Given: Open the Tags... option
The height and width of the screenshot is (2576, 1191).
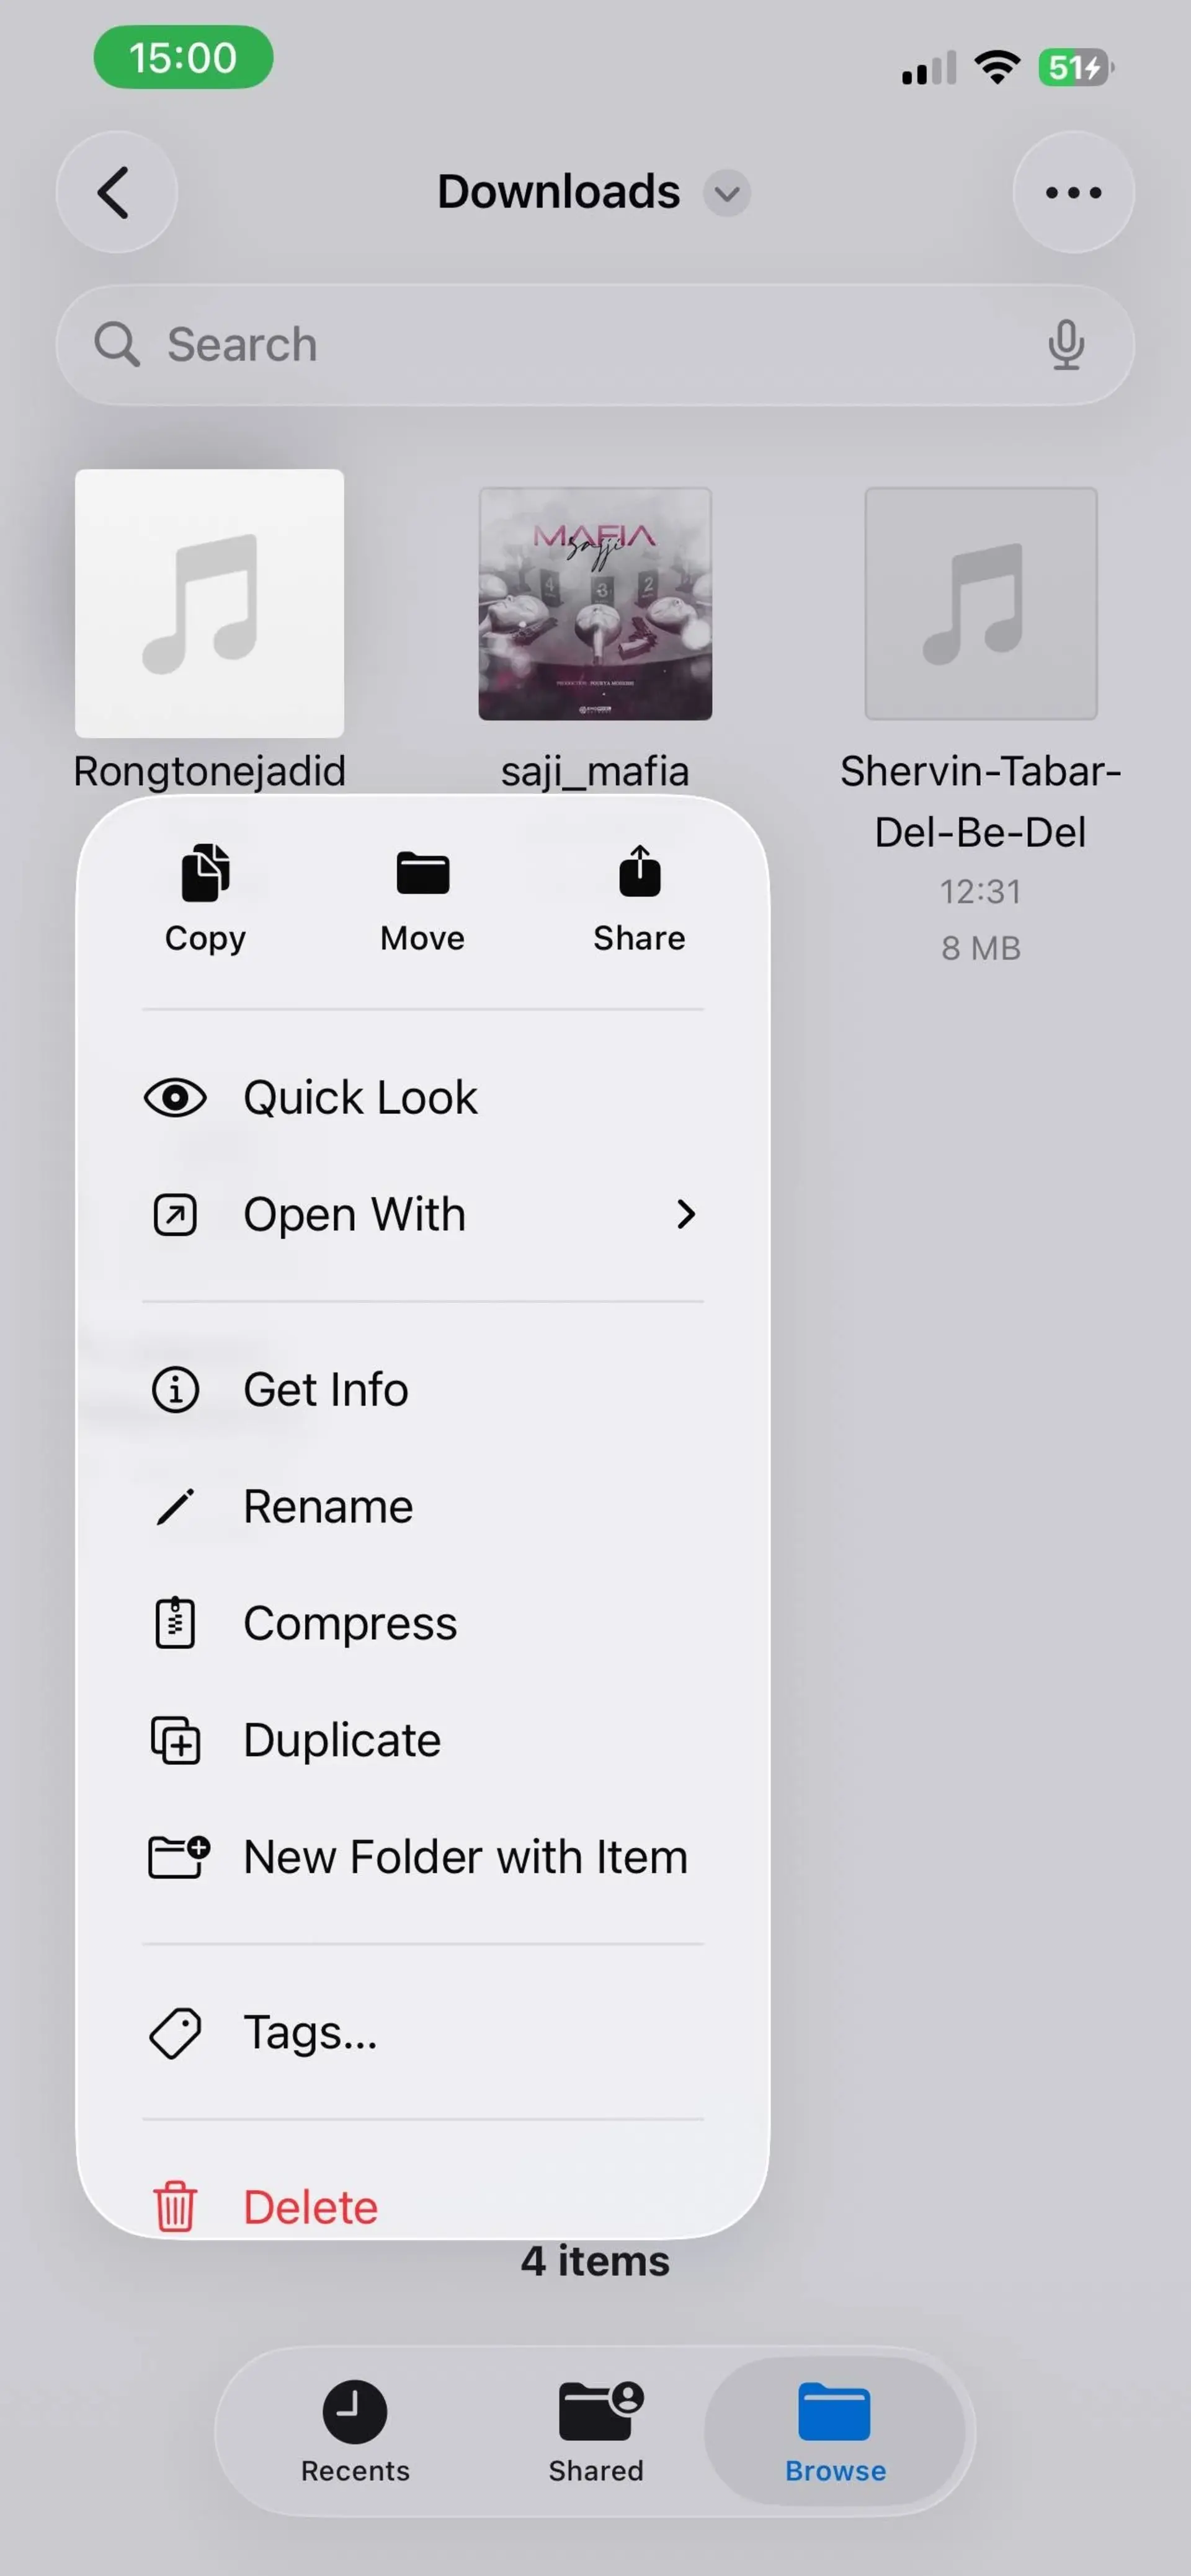Looking at the screenshot, I should point(423,2032).
